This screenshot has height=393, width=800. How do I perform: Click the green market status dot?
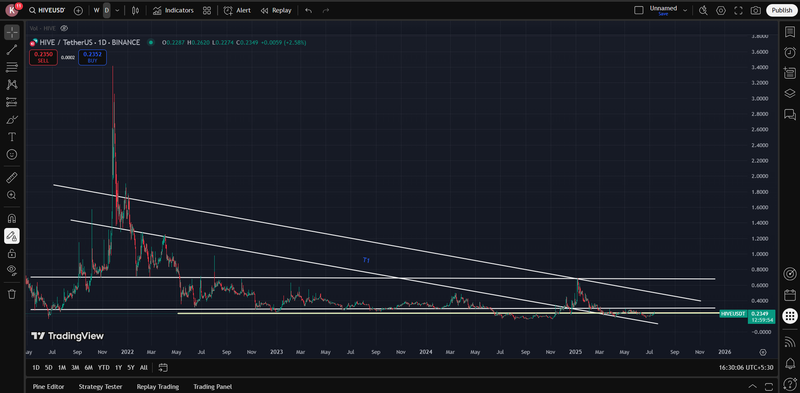151,42
